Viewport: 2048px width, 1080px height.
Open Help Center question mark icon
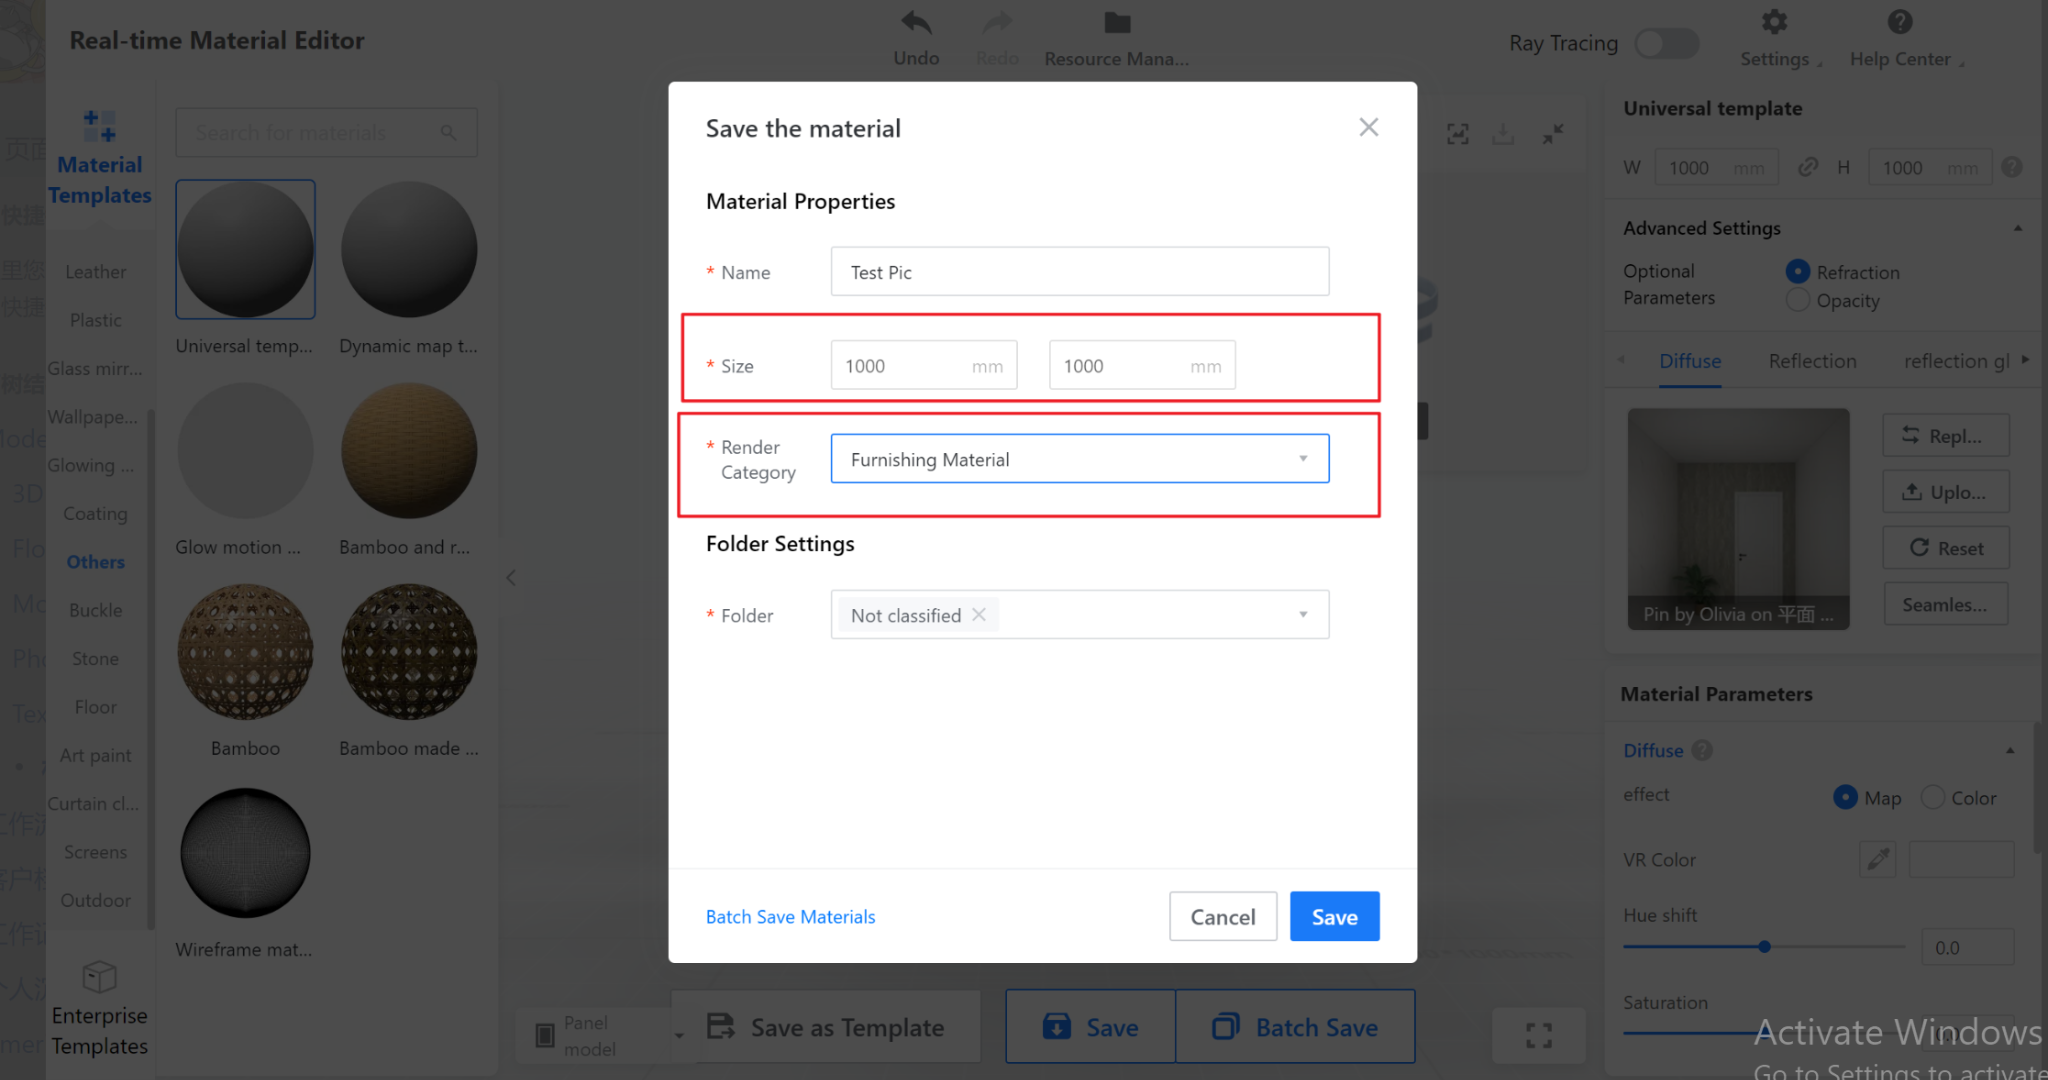pos(1900,23)
